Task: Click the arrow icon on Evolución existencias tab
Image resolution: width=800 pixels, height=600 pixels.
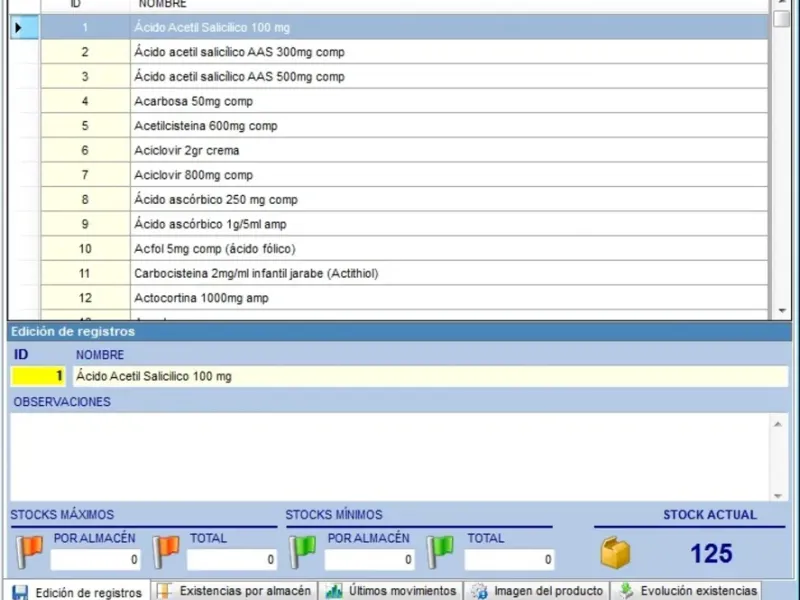Action: pyautogui.click(x=626, y=591)
